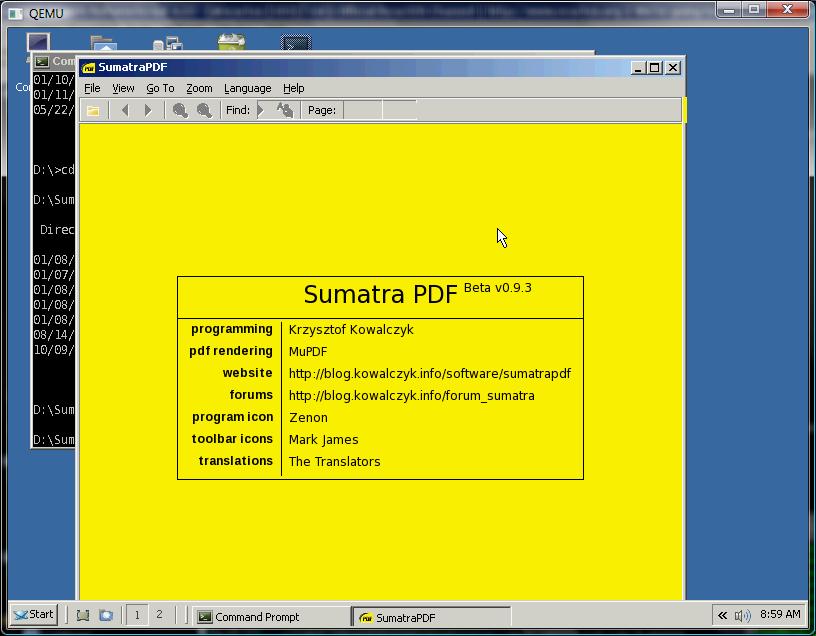Image resolution: width=816 pixels, height=636 pixels.
Task: Click the small find arrow beside Find label
Action: (x=261, y=110)
